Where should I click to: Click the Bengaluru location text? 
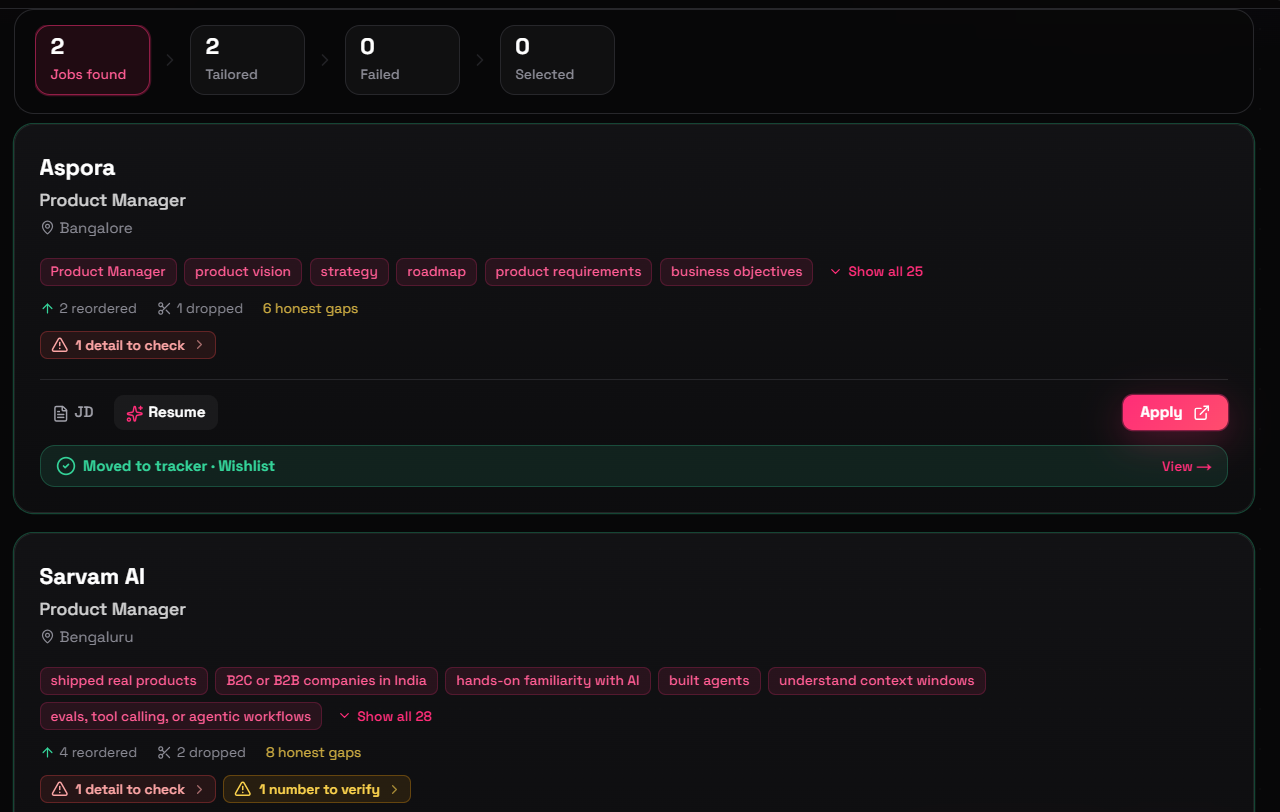click(96, 637)
